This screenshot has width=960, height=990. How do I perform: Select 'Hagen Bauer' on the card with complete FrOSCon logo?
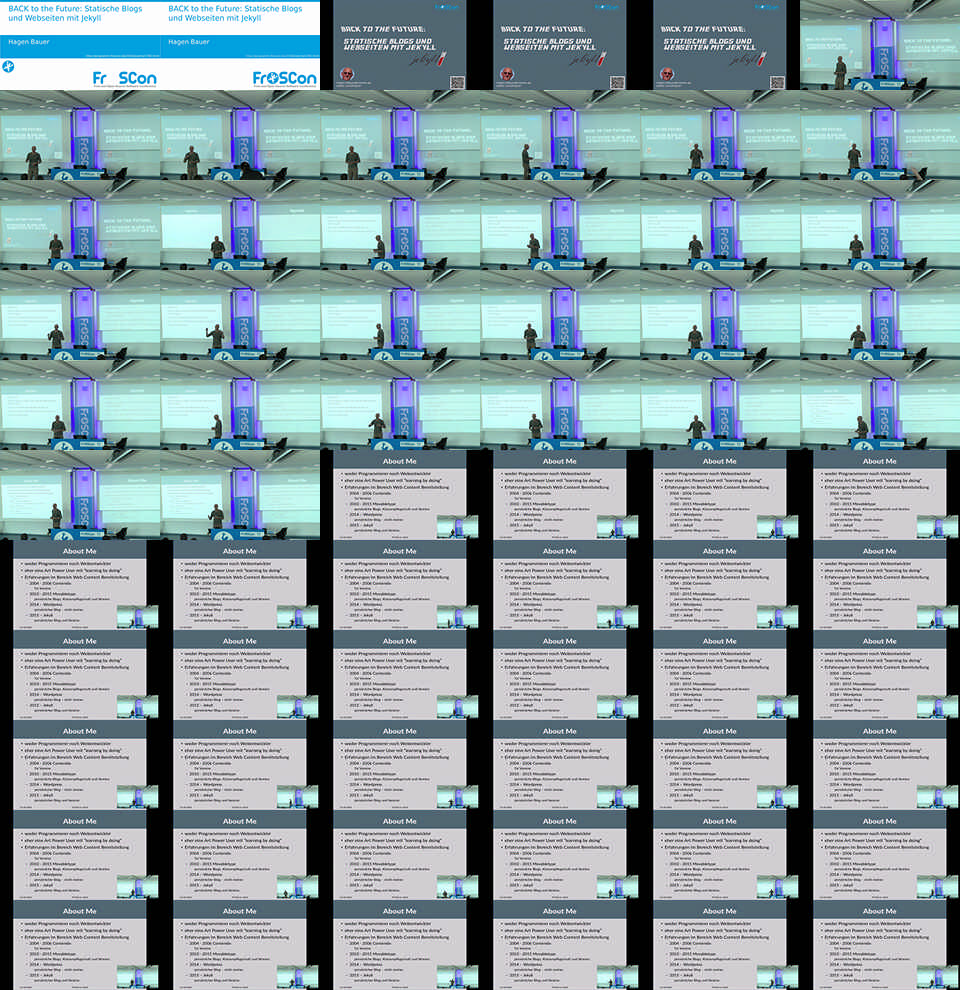pos(189,42)
